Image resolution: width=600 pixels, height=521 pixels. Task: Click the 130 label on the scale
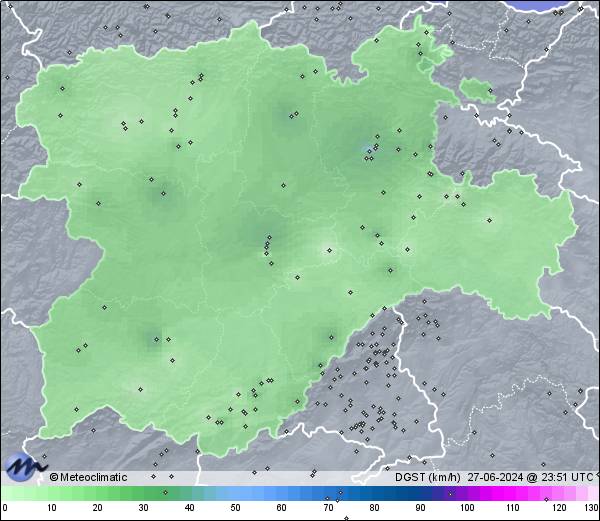592,508
